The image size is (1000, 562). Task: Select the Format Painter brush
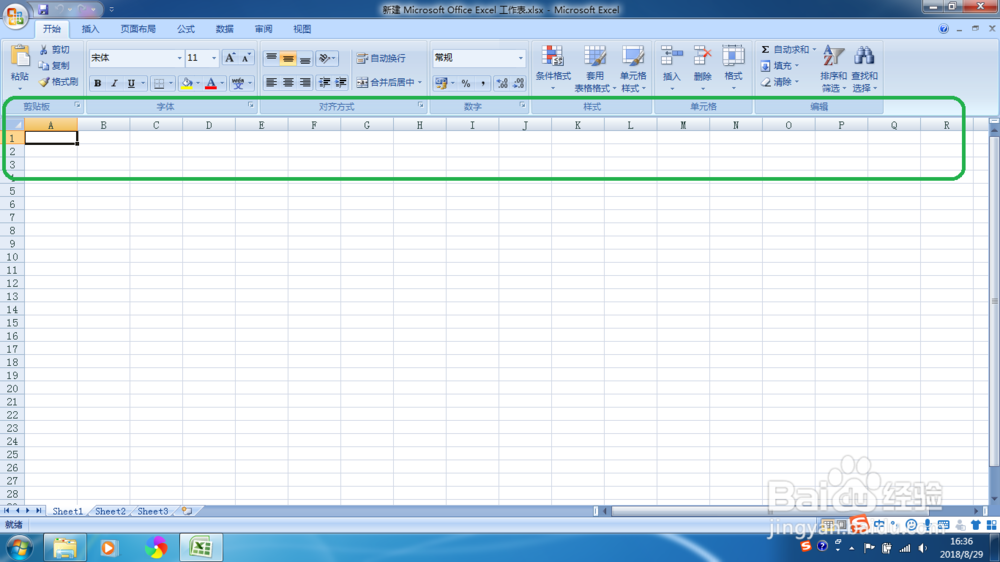(x=44, y=82)
